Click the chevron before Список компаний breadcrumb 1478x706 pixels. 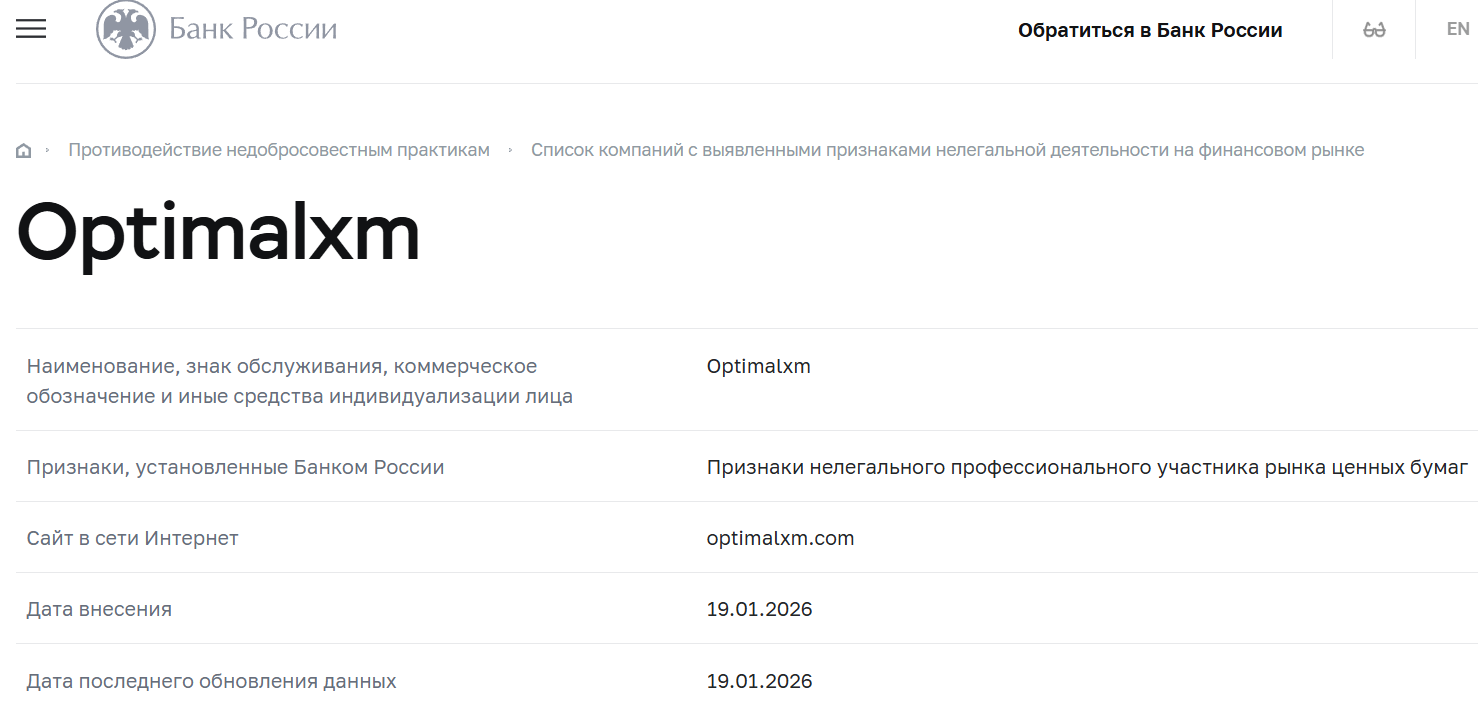510,150
